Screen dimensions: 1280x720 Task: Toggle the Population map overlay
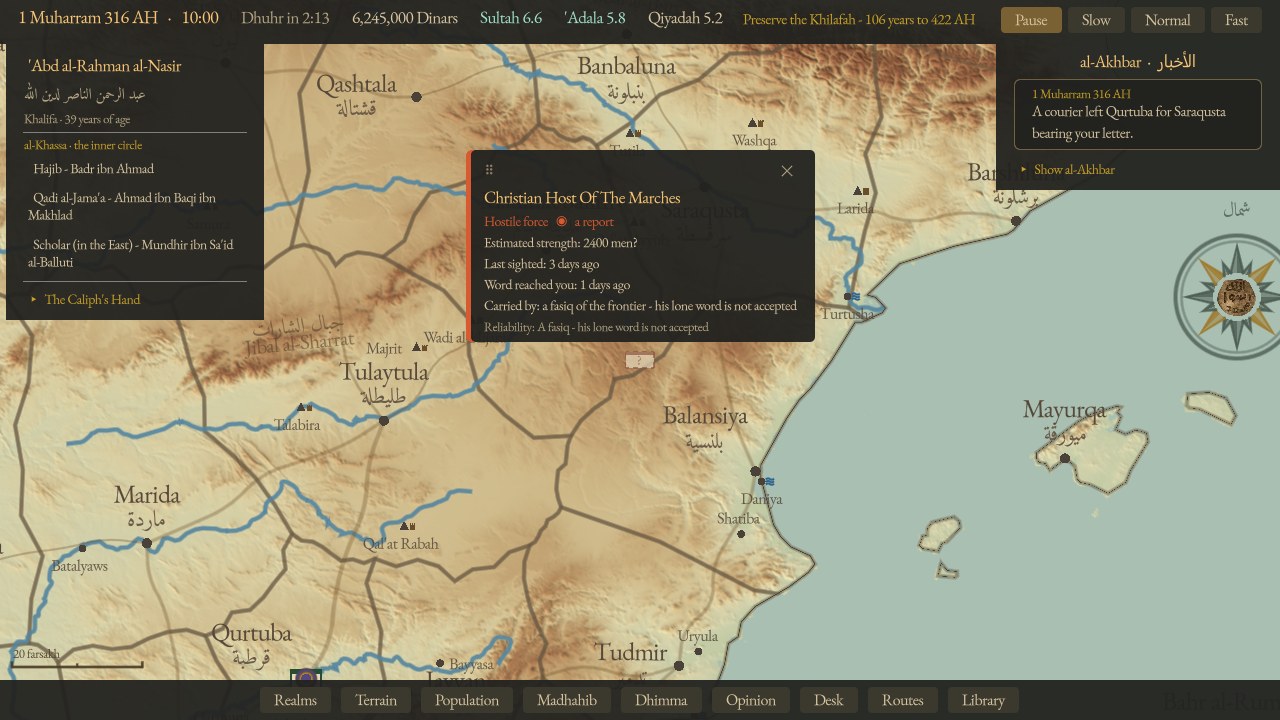pos(467,700)
